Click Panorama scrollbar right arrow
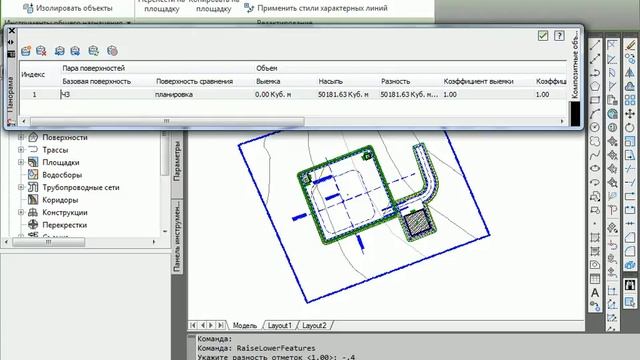Screen dimensions: 640x360 (562, 121)
